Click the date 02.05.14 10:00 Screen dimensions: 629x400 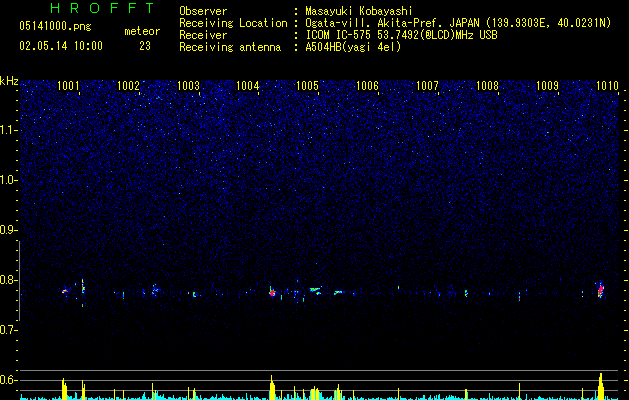point(61,46)
